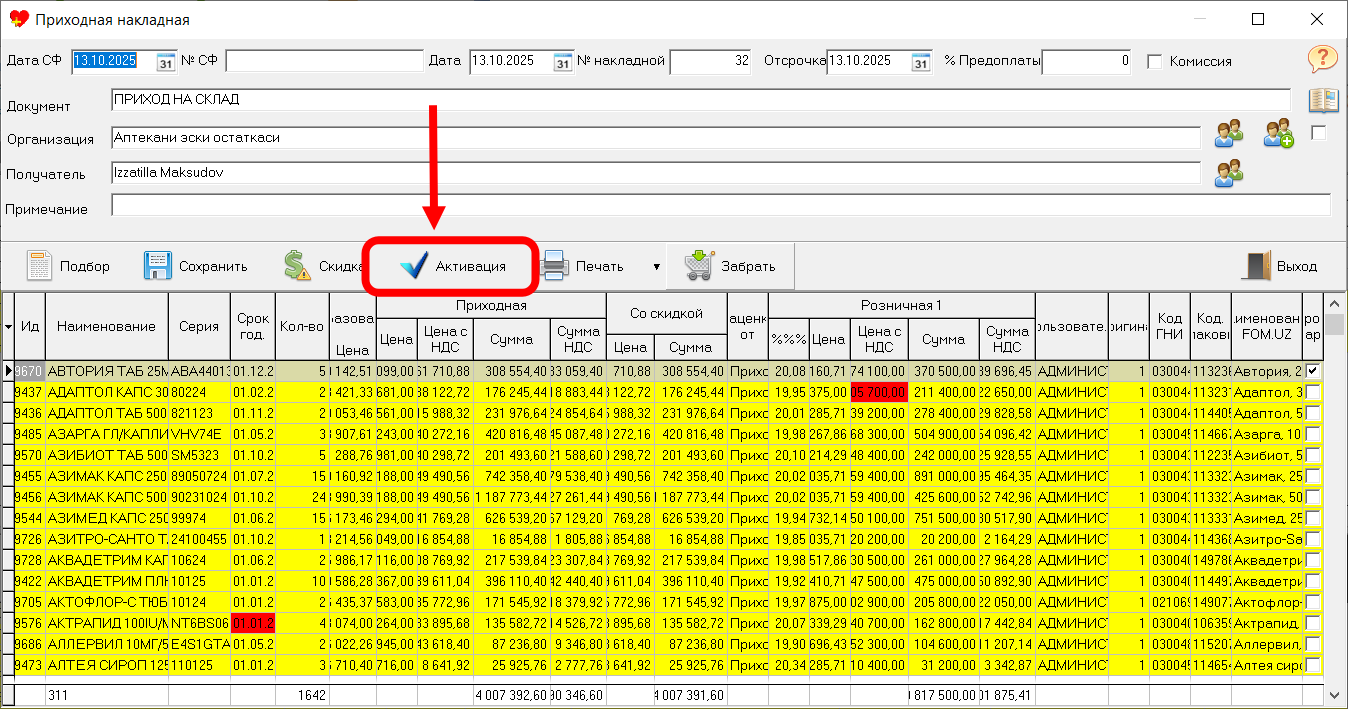
Task: Sort by the Наименование column header
Action: [x=106, y=326]
